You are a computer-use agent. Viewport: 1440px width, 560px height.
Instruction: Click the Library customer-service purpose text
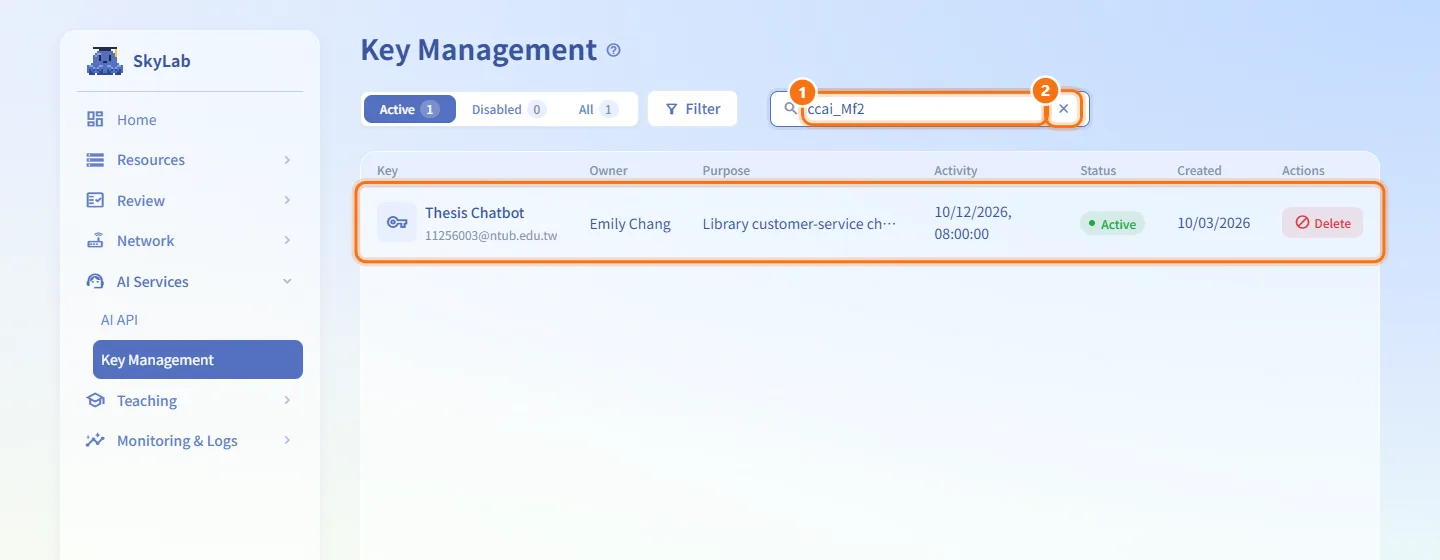800,224
